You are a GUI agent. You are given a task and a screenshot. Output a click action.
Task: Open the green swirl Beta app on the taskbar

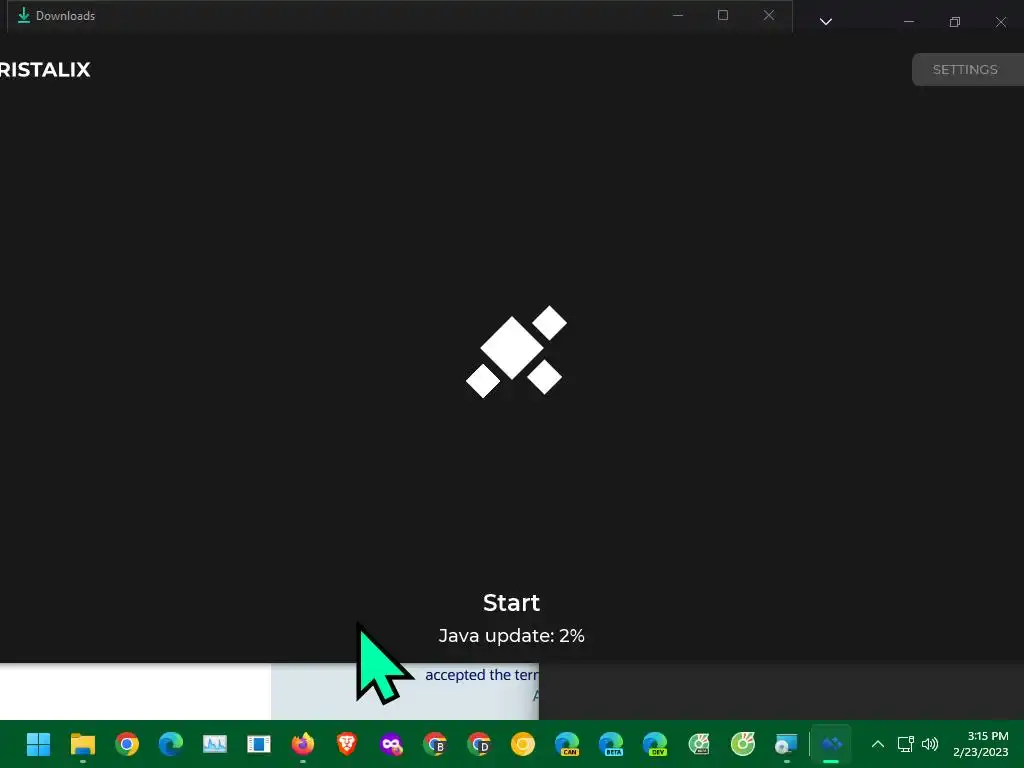point(699,744)
